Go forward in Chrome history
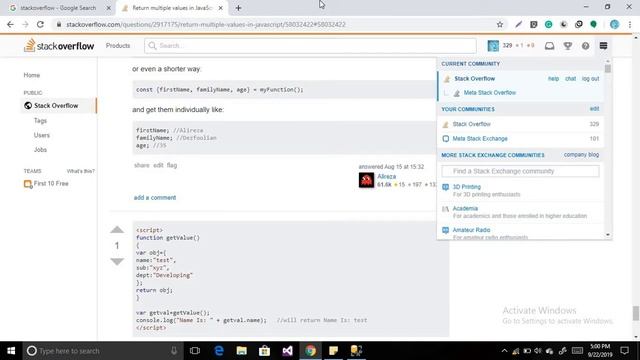The image size is (640, 360). 25,24
